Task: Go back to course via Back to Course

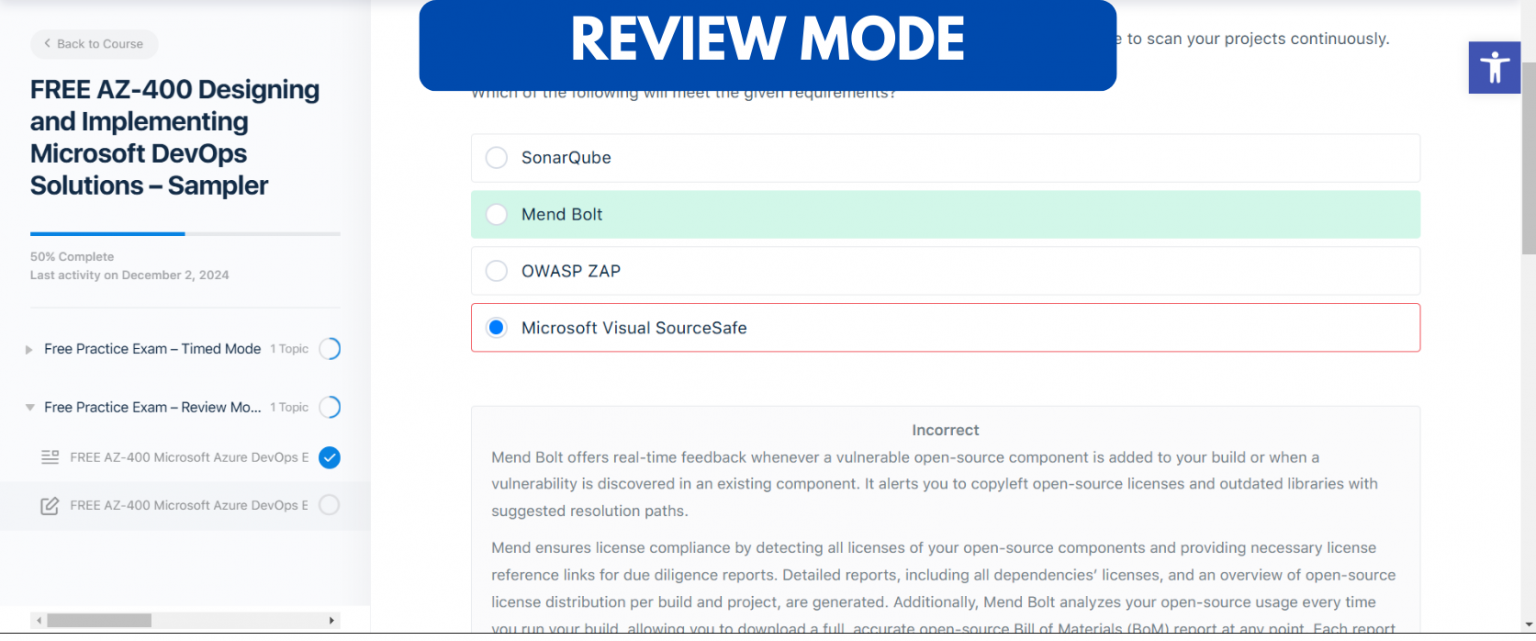Action: [x=94, y=44]
